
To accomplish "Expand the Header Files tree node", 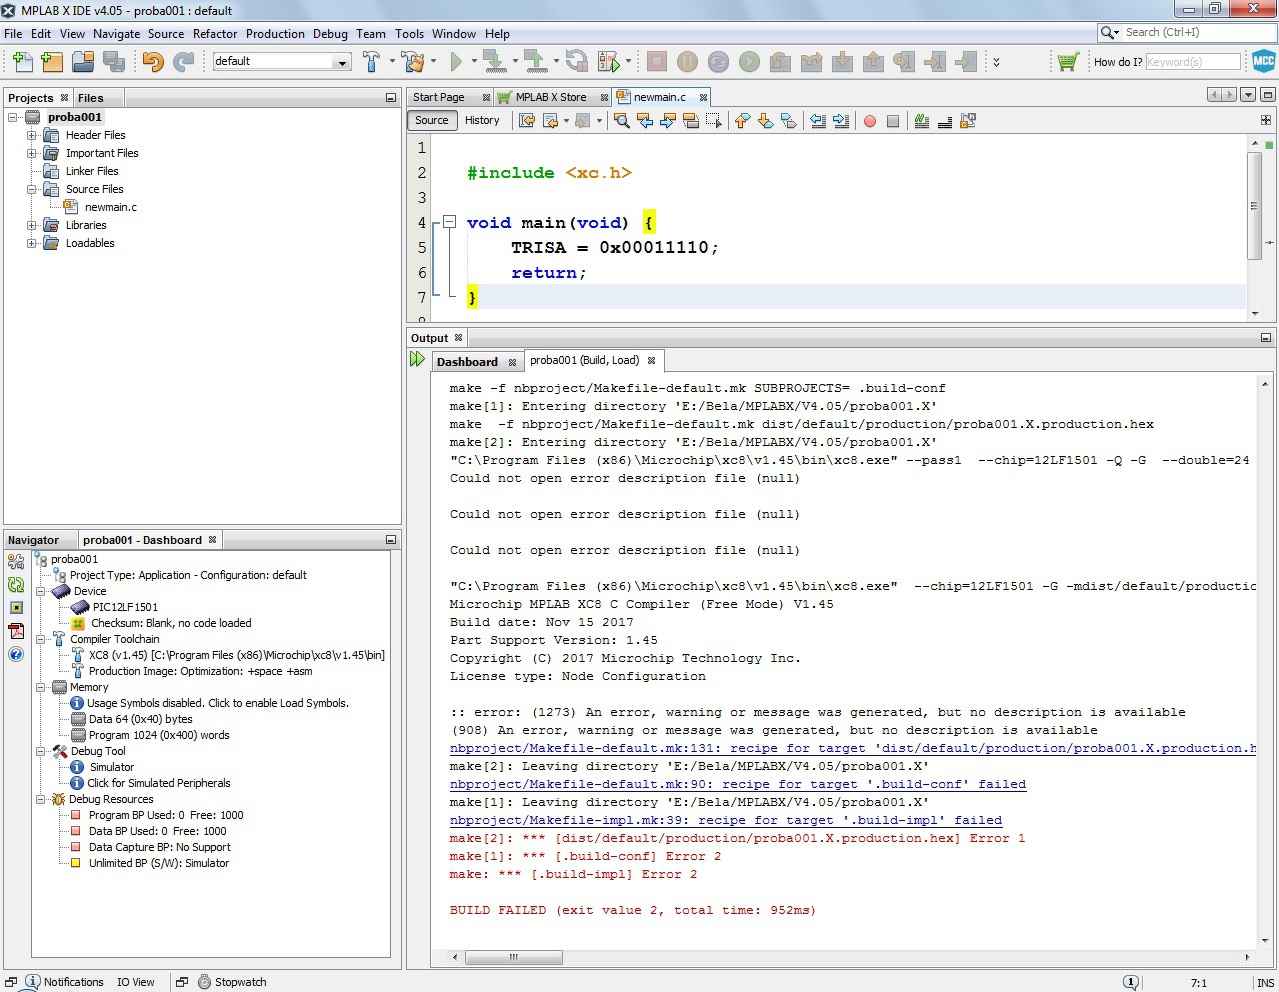I will (31, 135).
